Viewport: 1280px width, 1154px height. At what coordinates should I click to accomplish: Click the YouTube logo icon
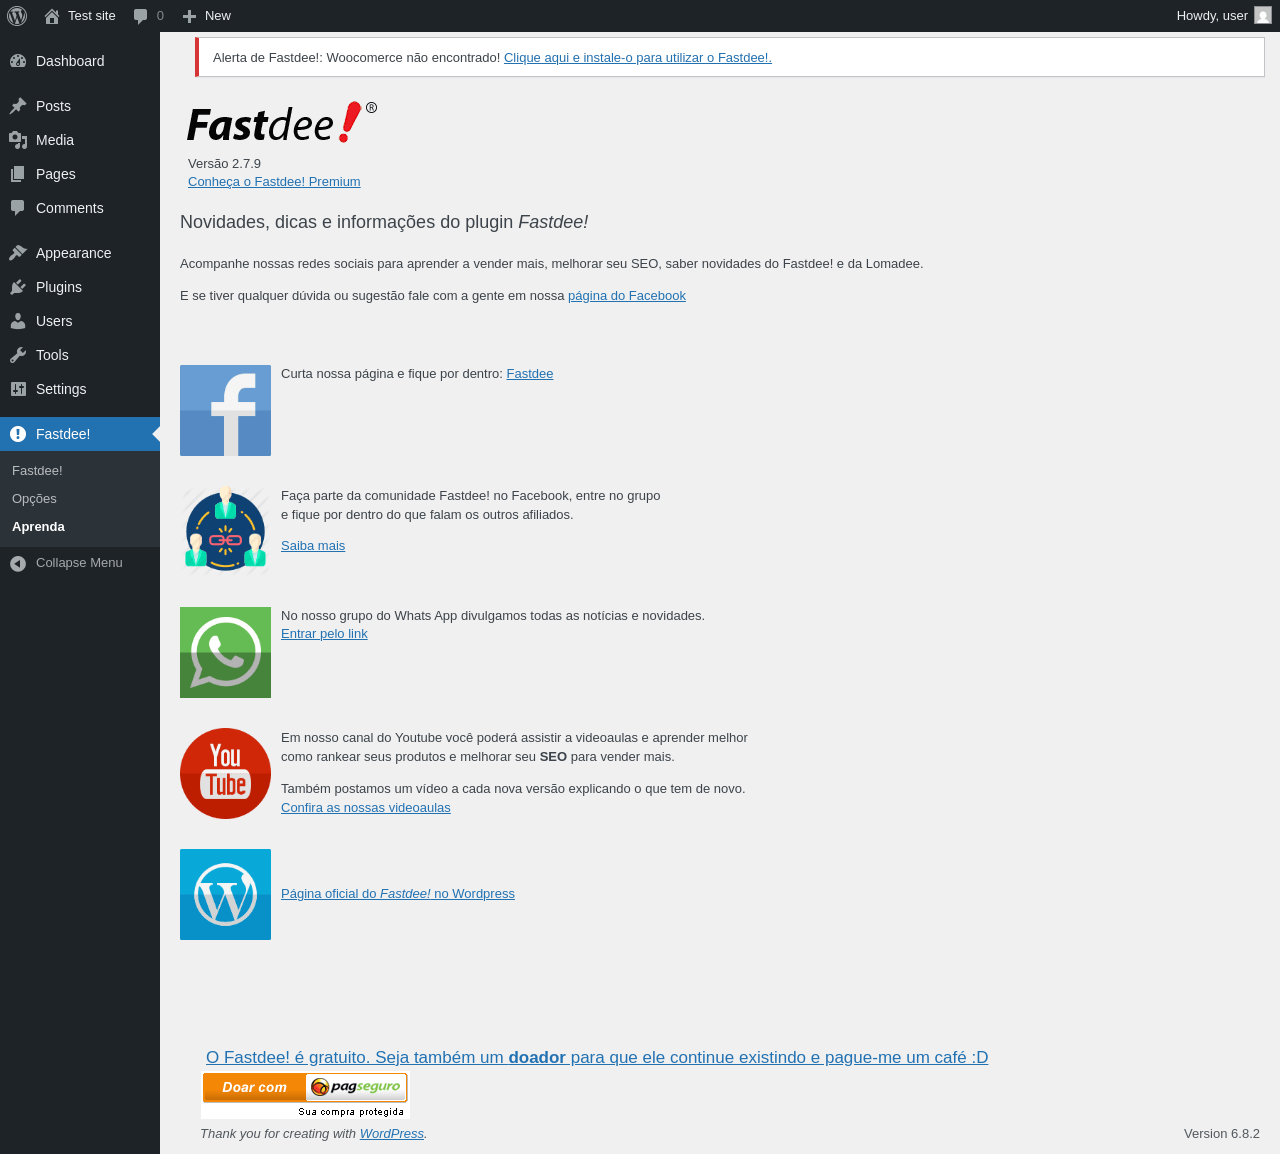tap(225, 773)
